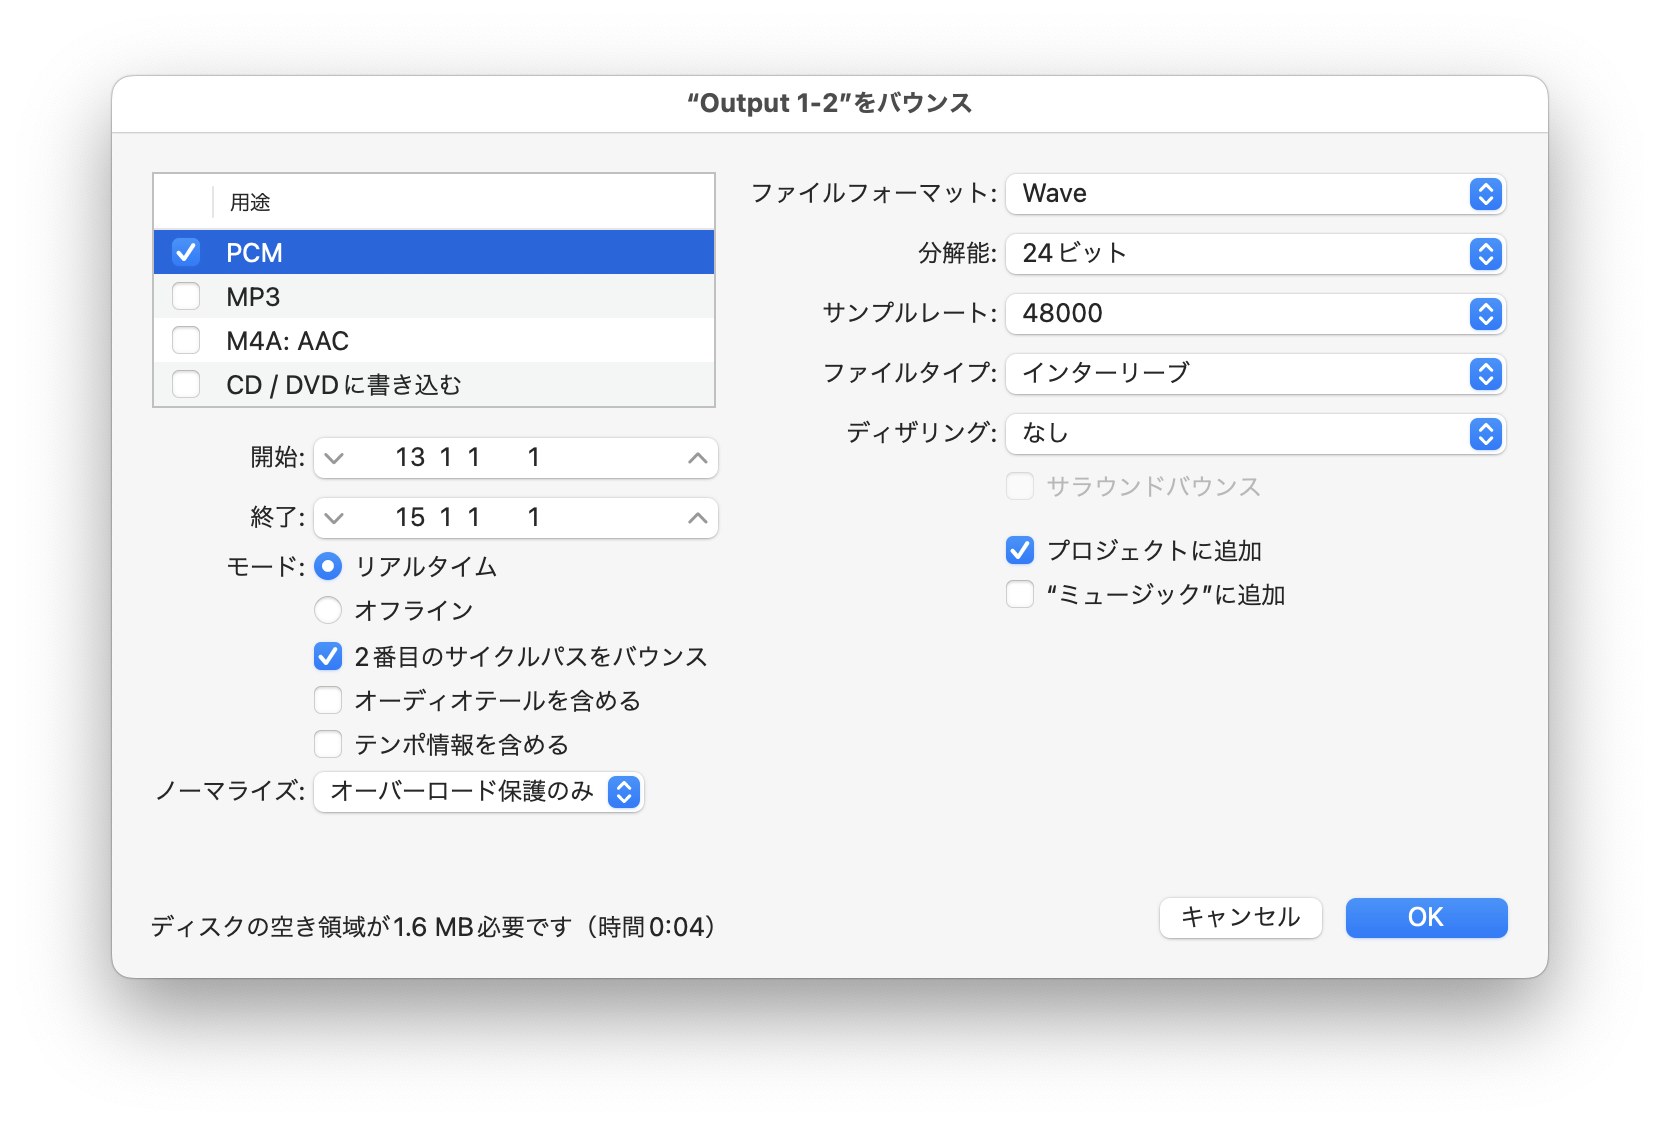Open the サンプルレート 48000 dropdown
This screenshot has height=1126, width=1660.
(x=1255, y=314)
